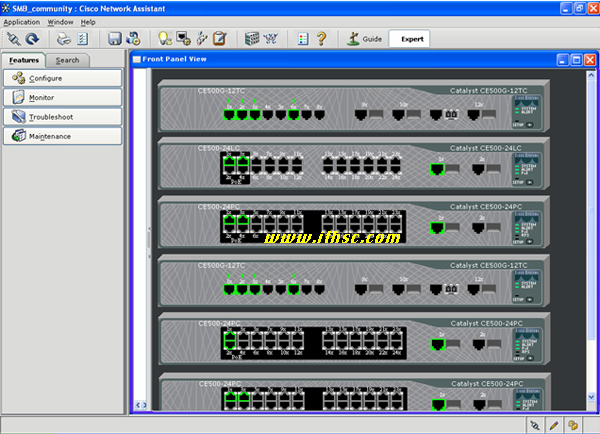This screenshot has width=600, height=434.
Task: Click the Cisco Network Assistant title icon
Action: point(6,8)
